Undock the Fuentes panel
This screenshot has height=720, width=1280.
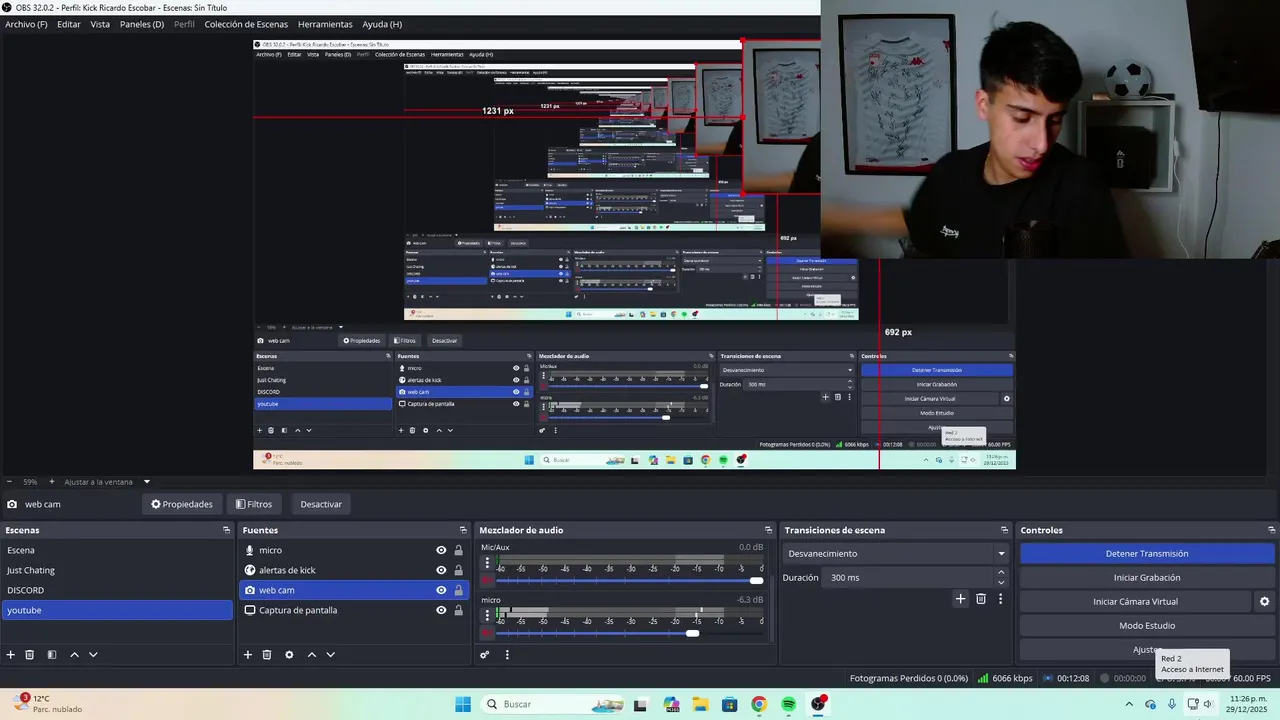(463, 530)
